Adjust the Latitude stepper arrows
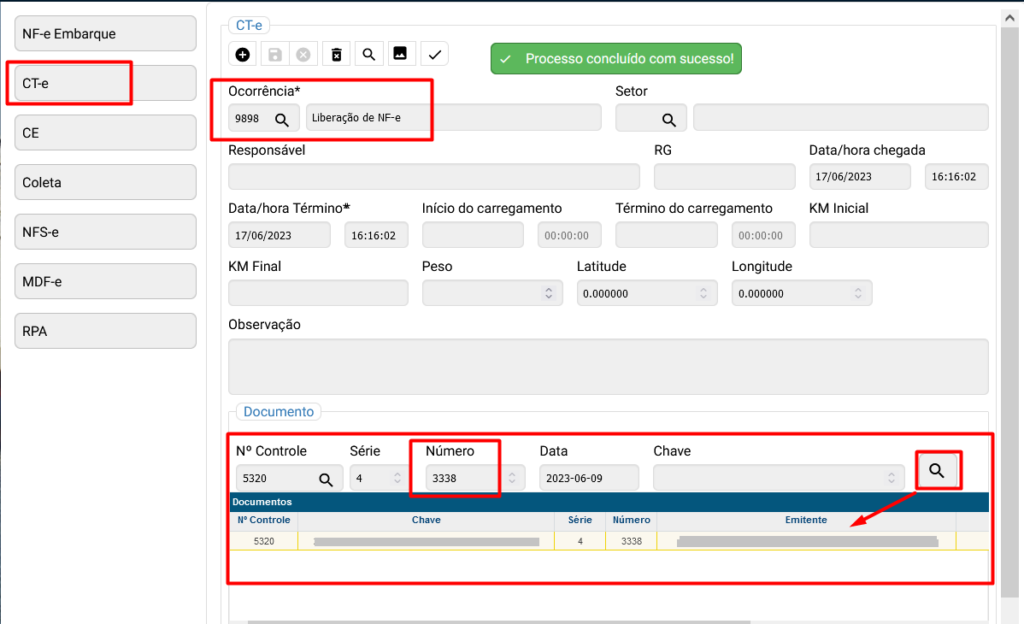1024x624 pixels. [x=703, y=294]
